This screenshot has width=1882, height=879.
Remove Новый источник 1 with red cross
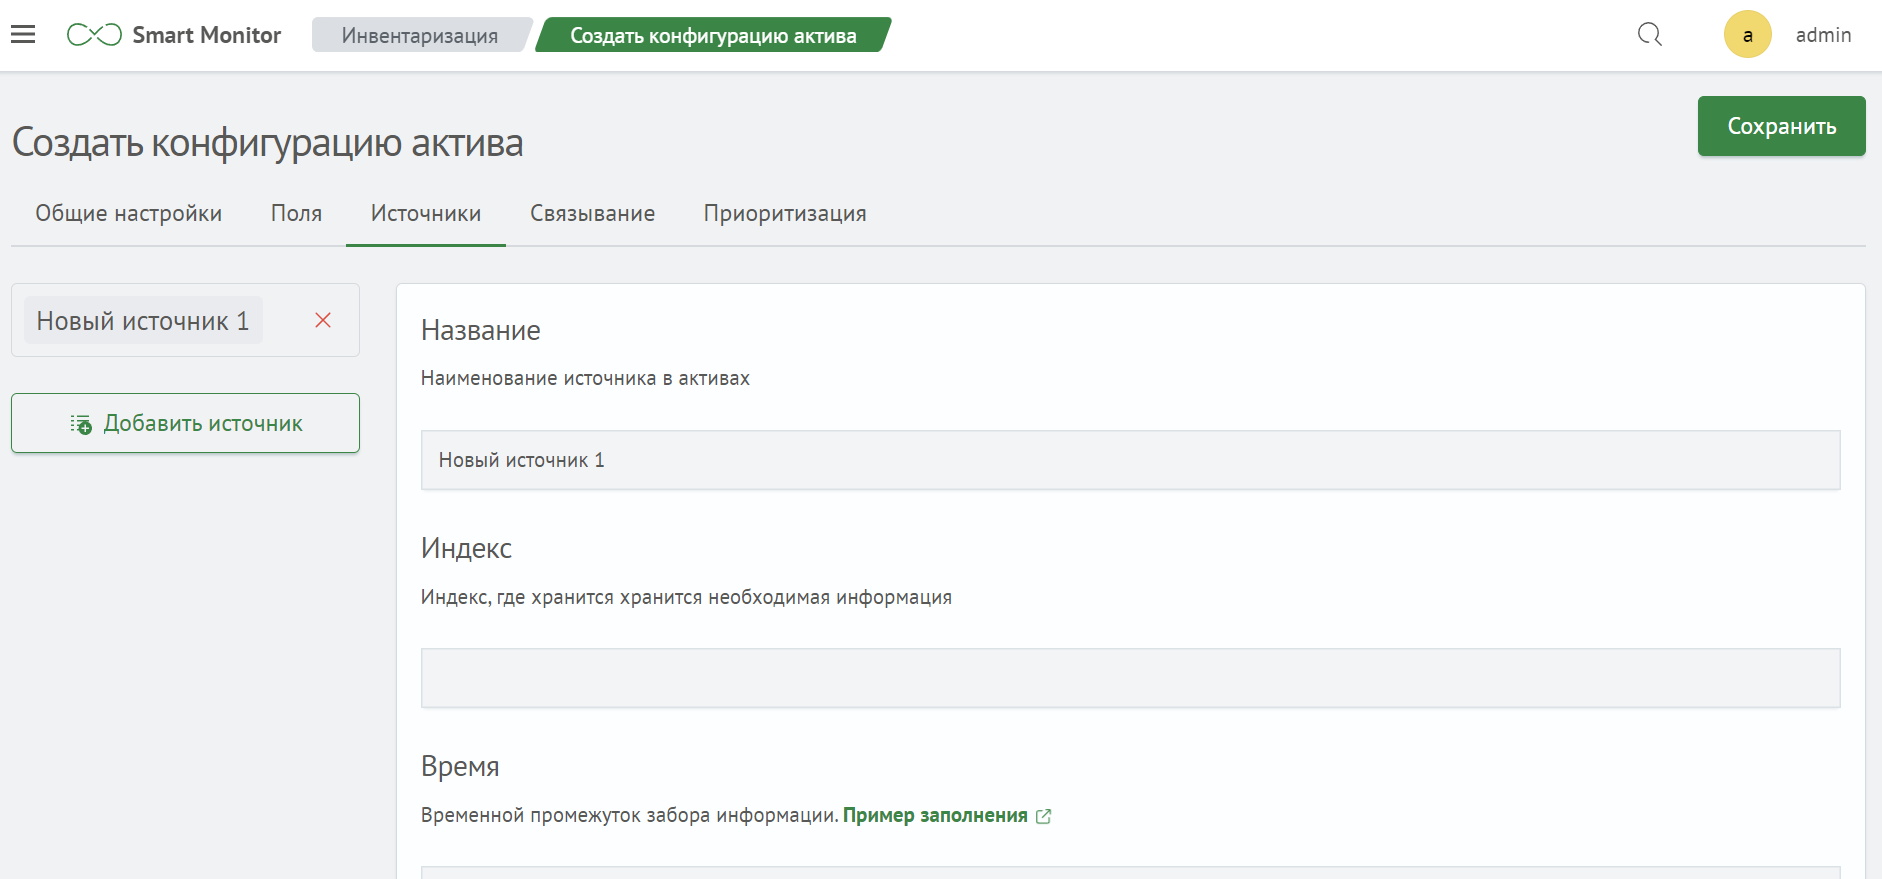[x=323, y=320]
